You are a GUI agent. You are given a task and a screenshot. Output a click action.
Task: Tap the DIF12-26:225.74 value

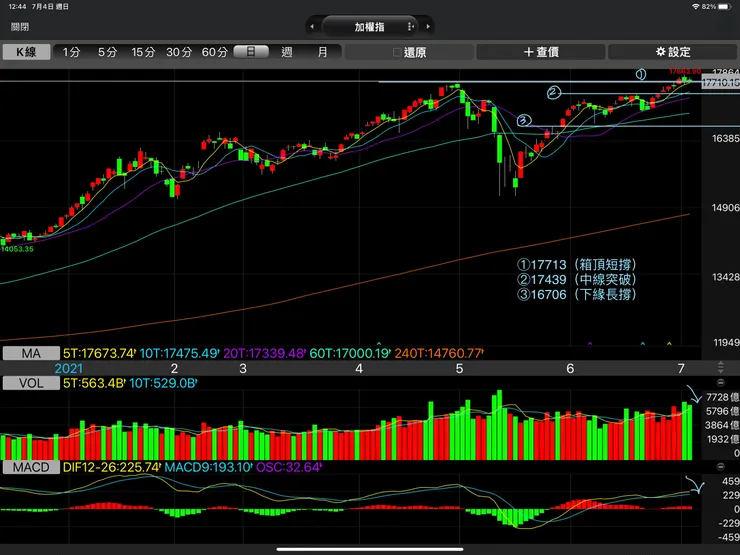pyautogui.click(x=112, y=467)
